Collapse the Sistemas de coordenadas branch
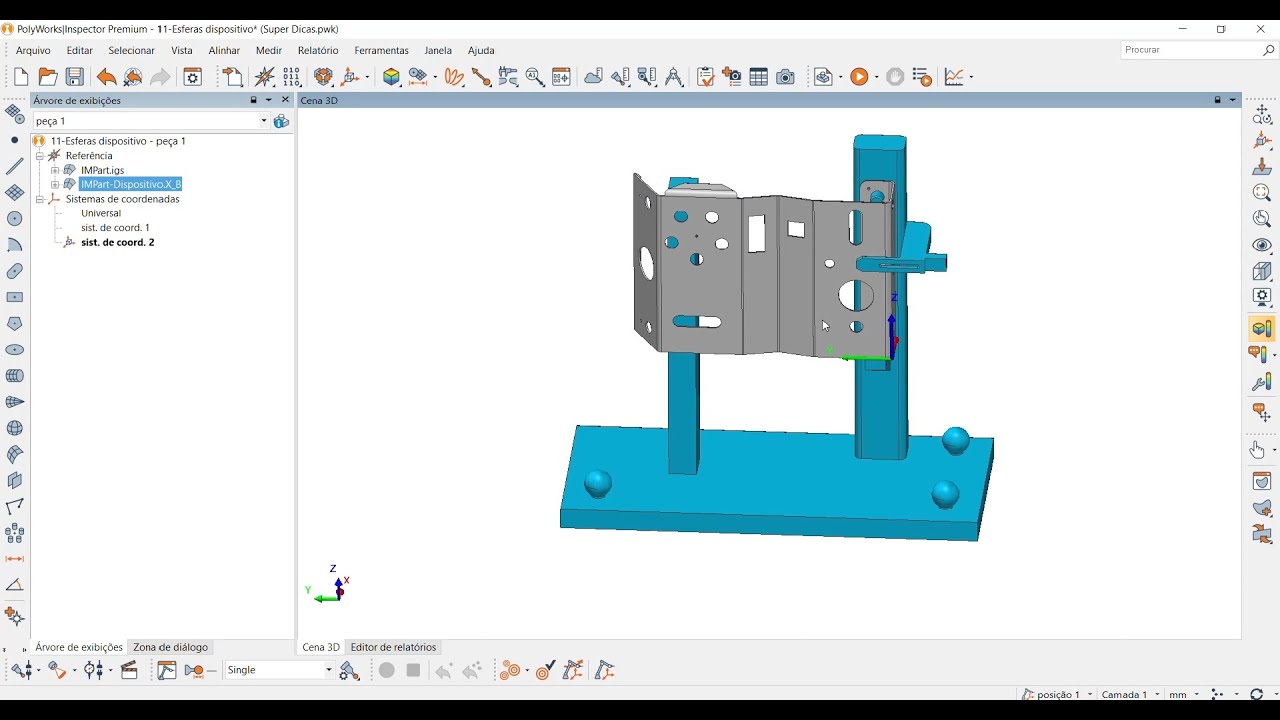 point(40,199)
